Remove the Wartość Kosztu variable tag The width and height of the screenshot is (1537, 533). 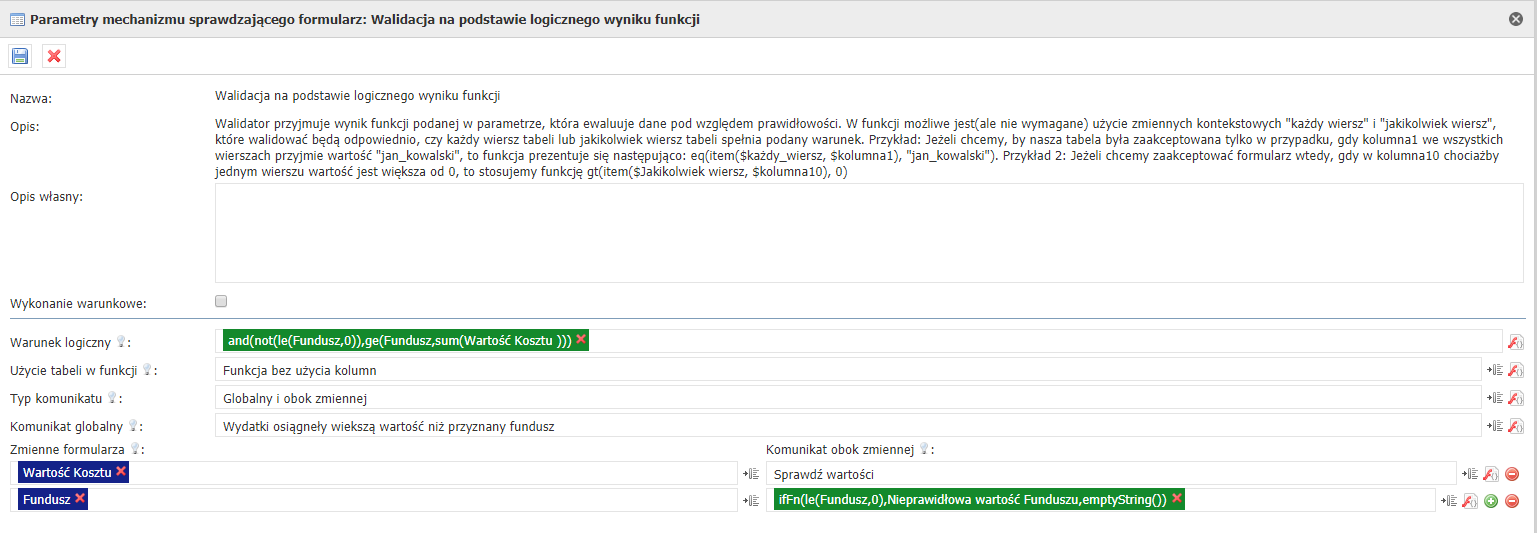coord(121,471)
